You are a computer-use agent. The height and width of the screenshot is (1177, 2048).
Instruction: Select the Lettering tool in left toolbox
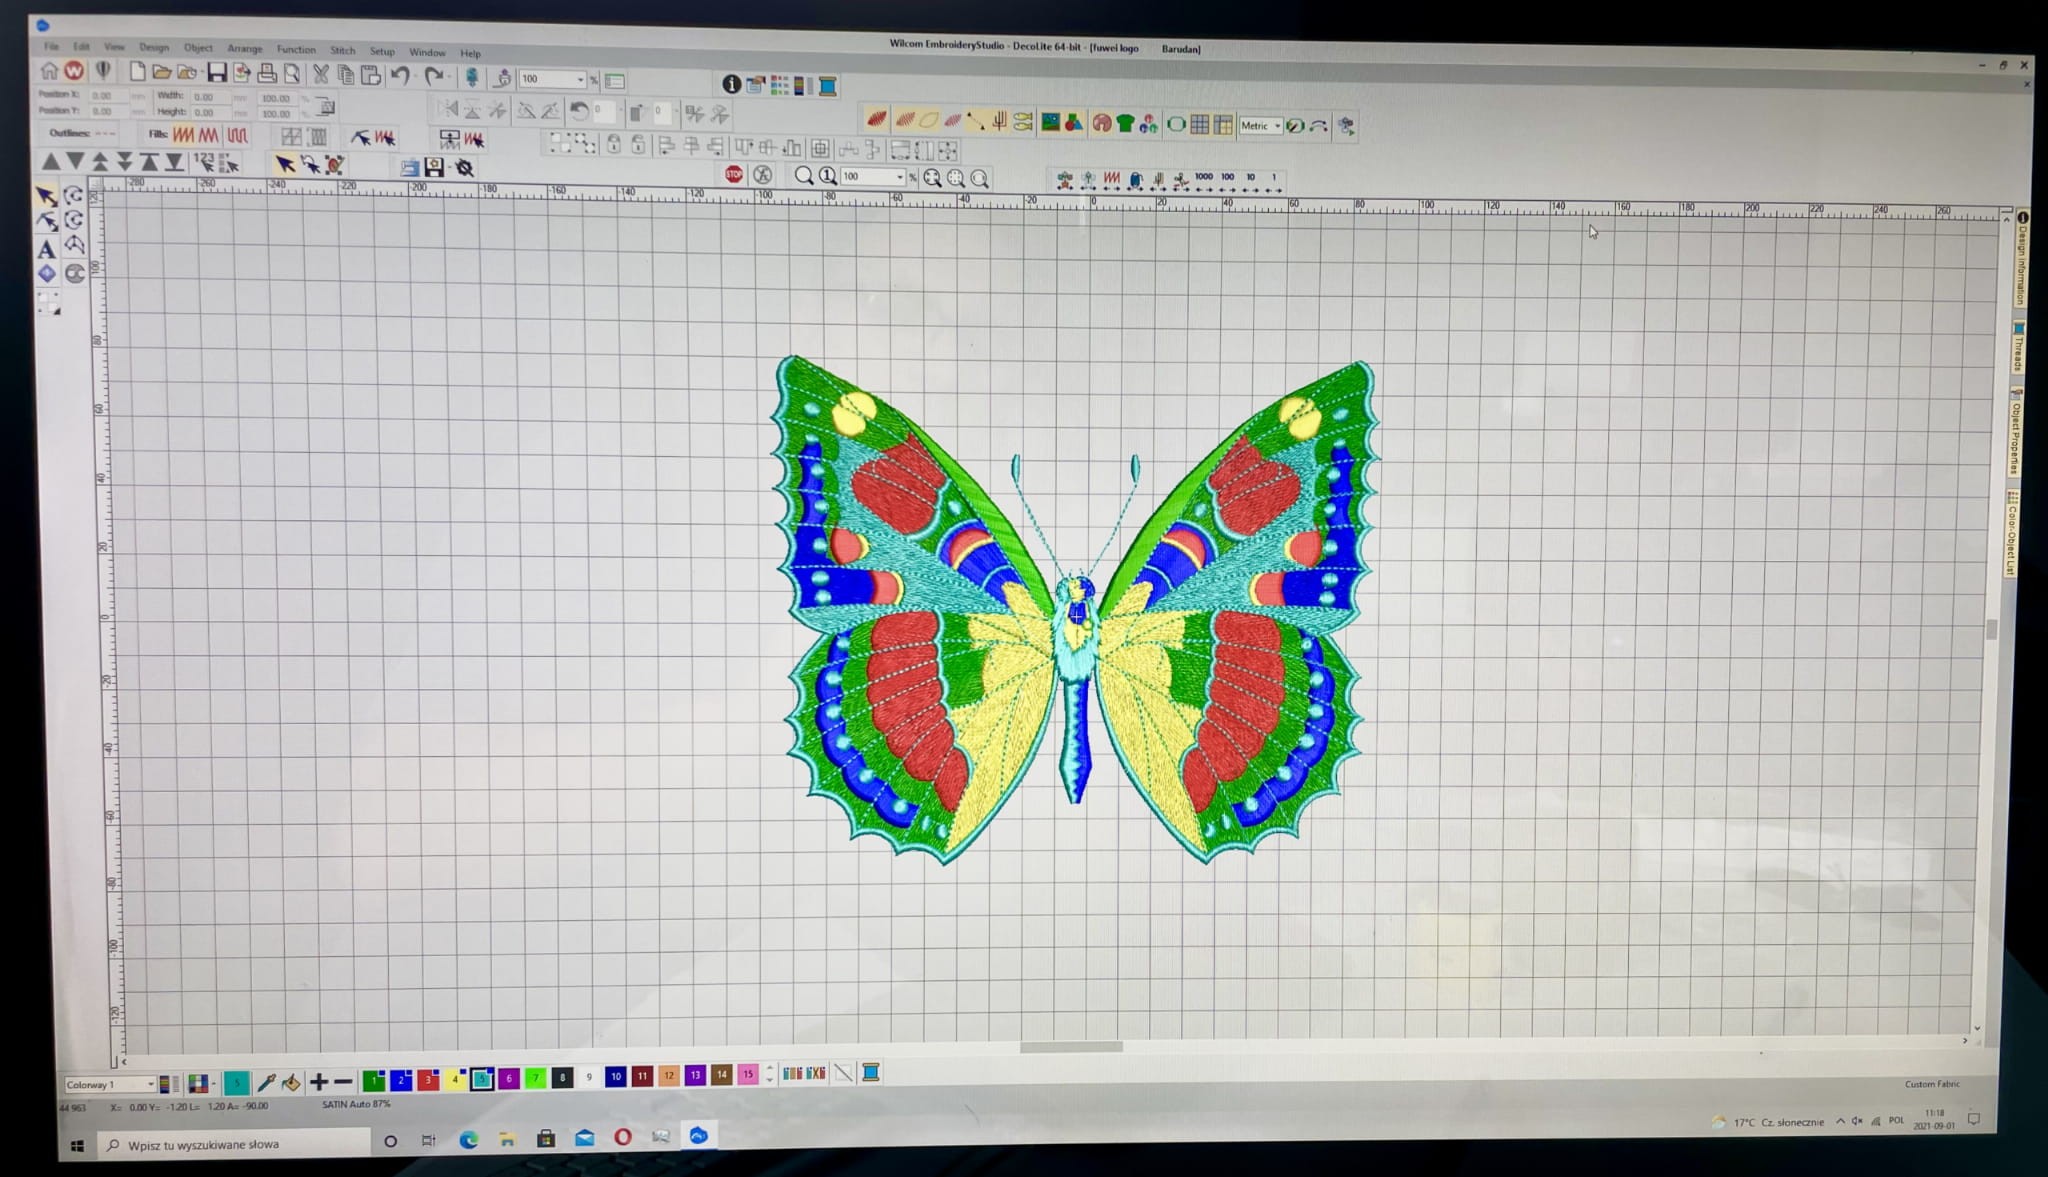click(x=46, y=250)
